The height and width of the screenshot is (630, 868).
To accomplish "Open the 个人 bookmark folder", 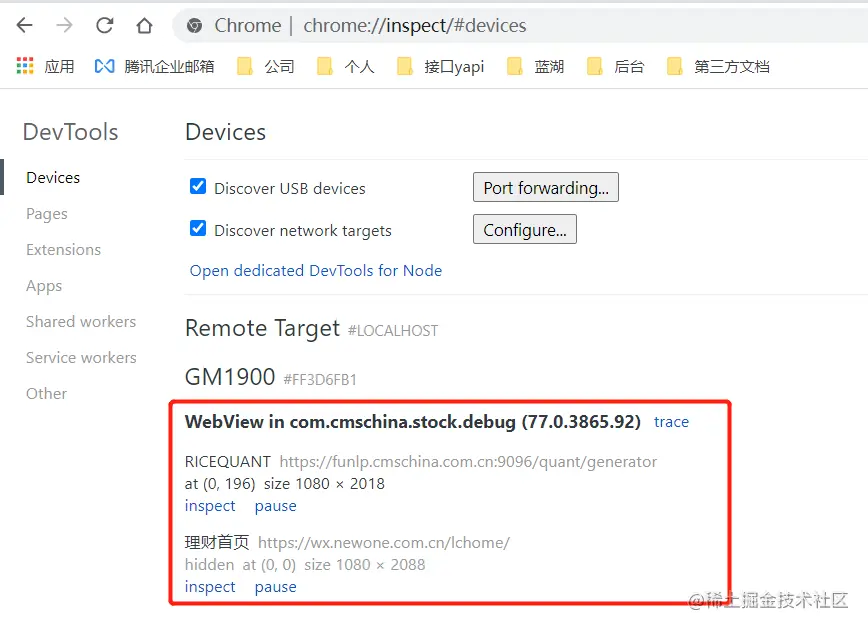I will [x=345, y=66].
